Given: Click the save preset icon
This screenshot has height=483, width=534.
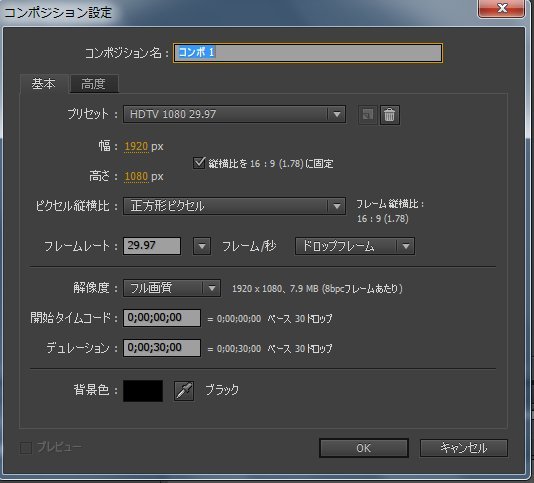Looking at the screenshot, I should click(367, 115).
